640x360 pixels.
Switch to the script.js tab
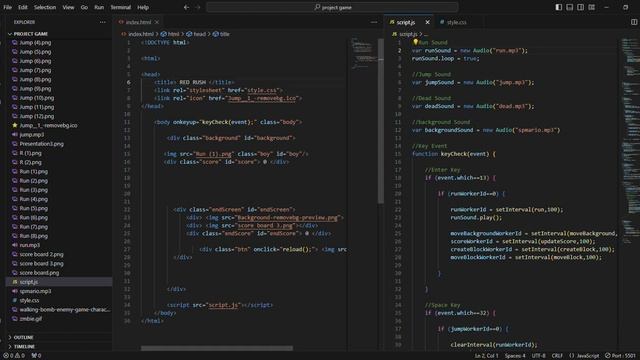[x=405, y=22]
